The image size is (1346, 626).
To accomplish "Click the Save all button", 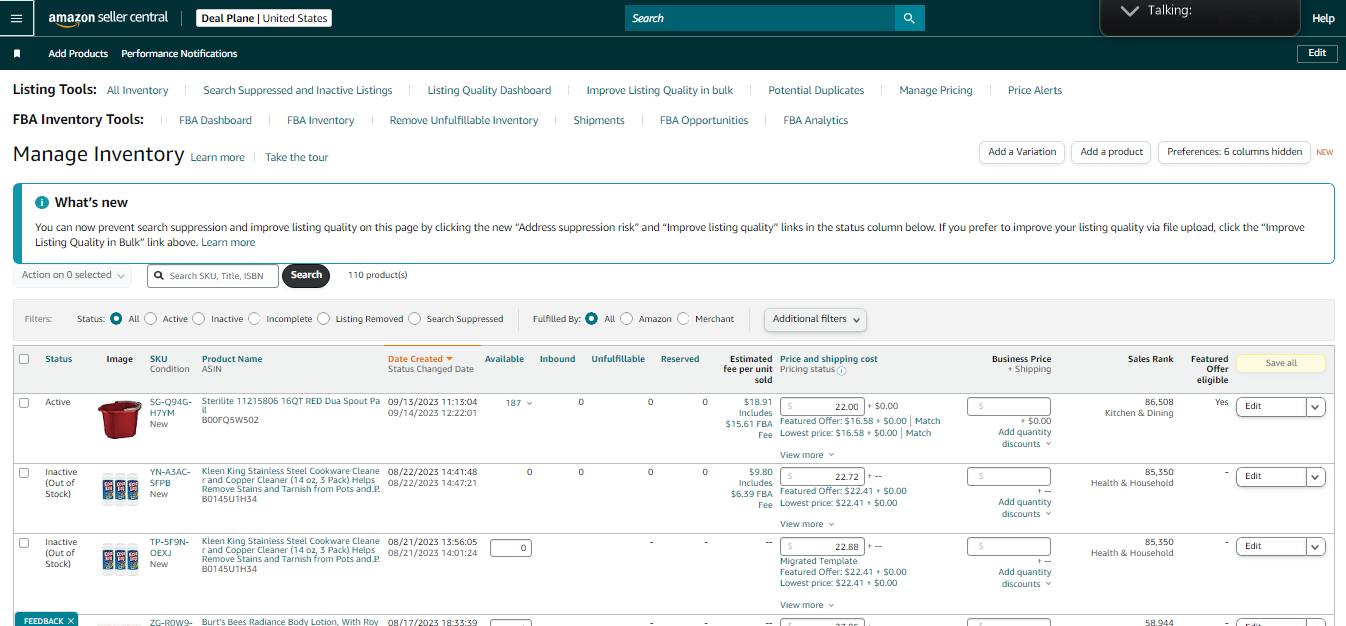I will [x=1281, y=363].
